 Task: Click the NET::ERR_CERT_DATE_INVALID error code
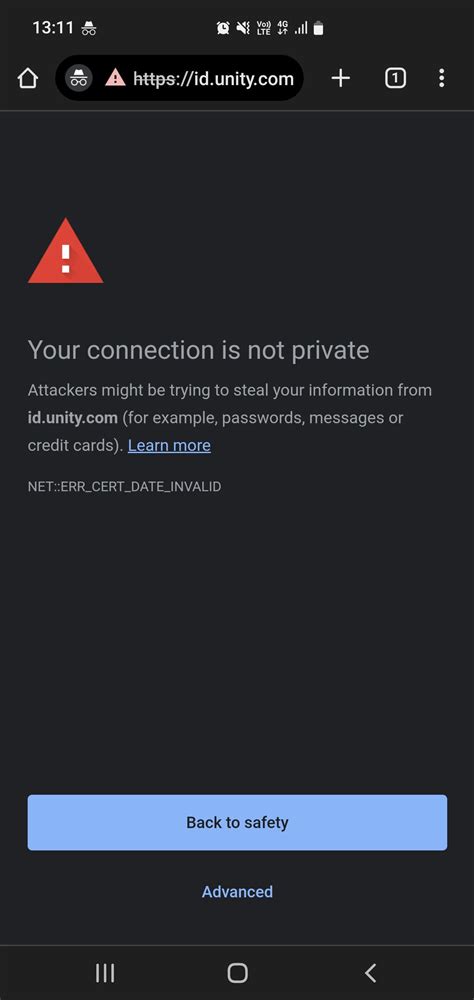pos(124,487)
